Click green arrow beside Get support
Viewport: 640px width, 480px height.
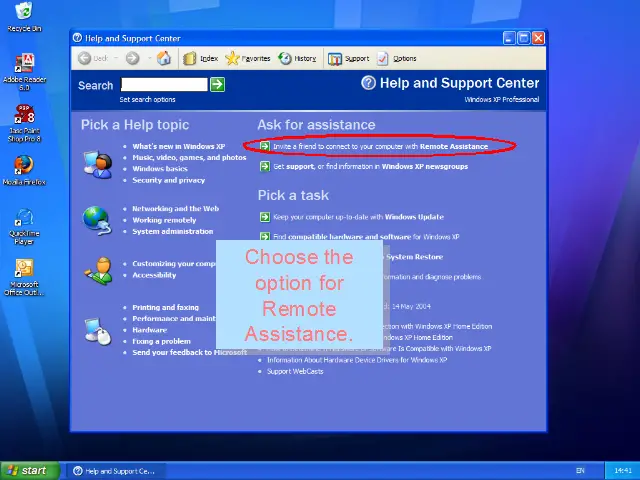click(x=264, y=167)
